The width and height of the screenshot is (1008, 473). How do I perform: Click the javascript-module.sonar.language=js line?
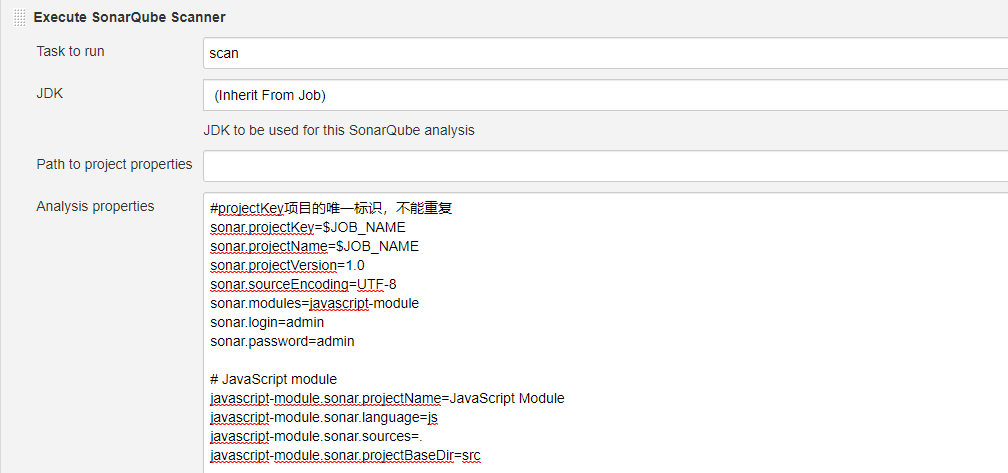tap(323, 417)
